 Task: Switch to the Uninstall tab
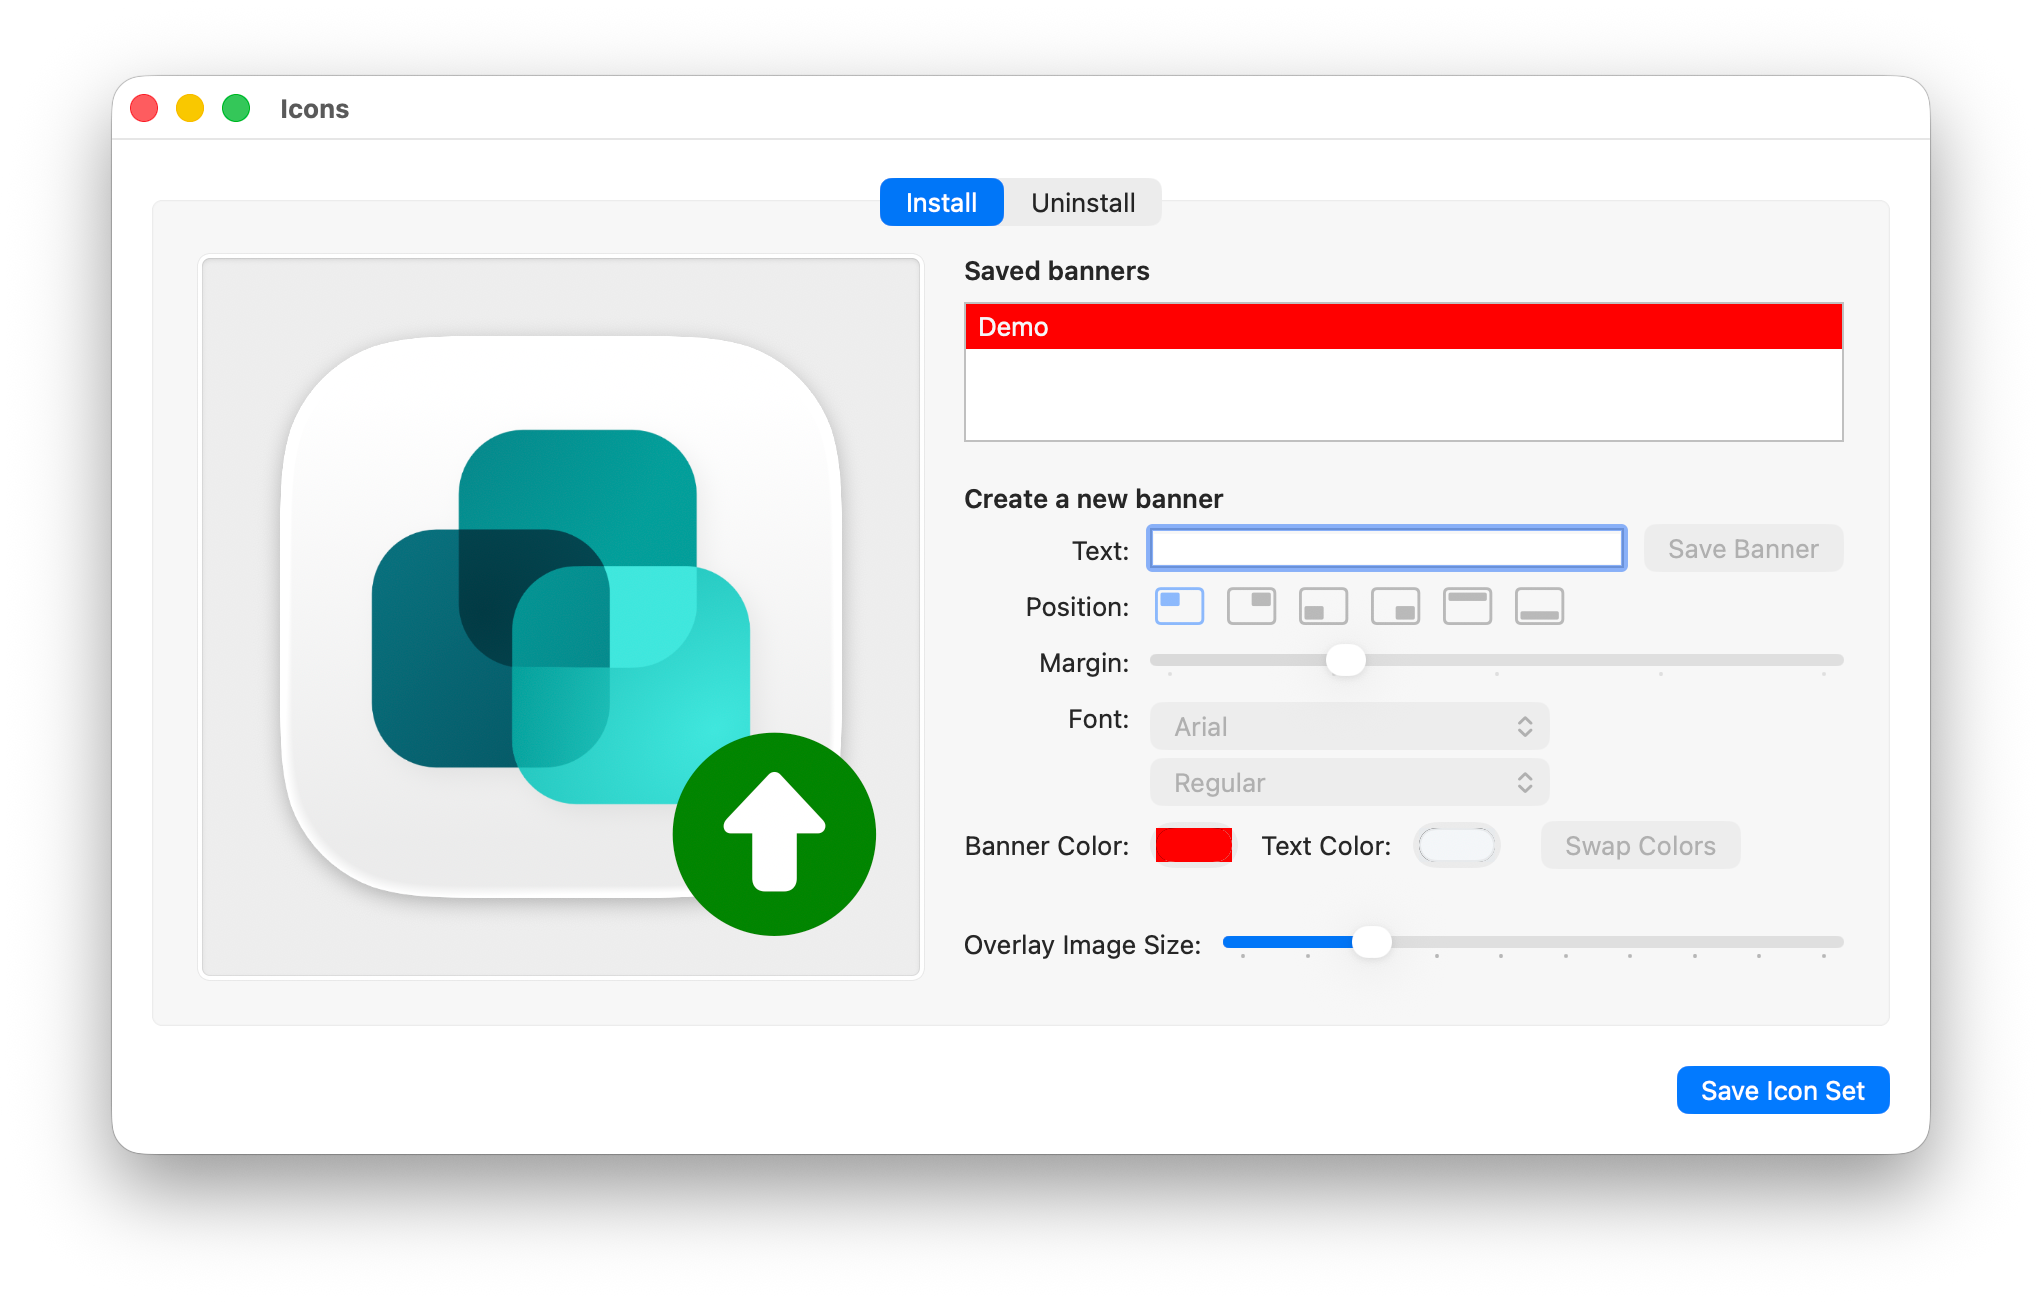[x=1083, y=202]
